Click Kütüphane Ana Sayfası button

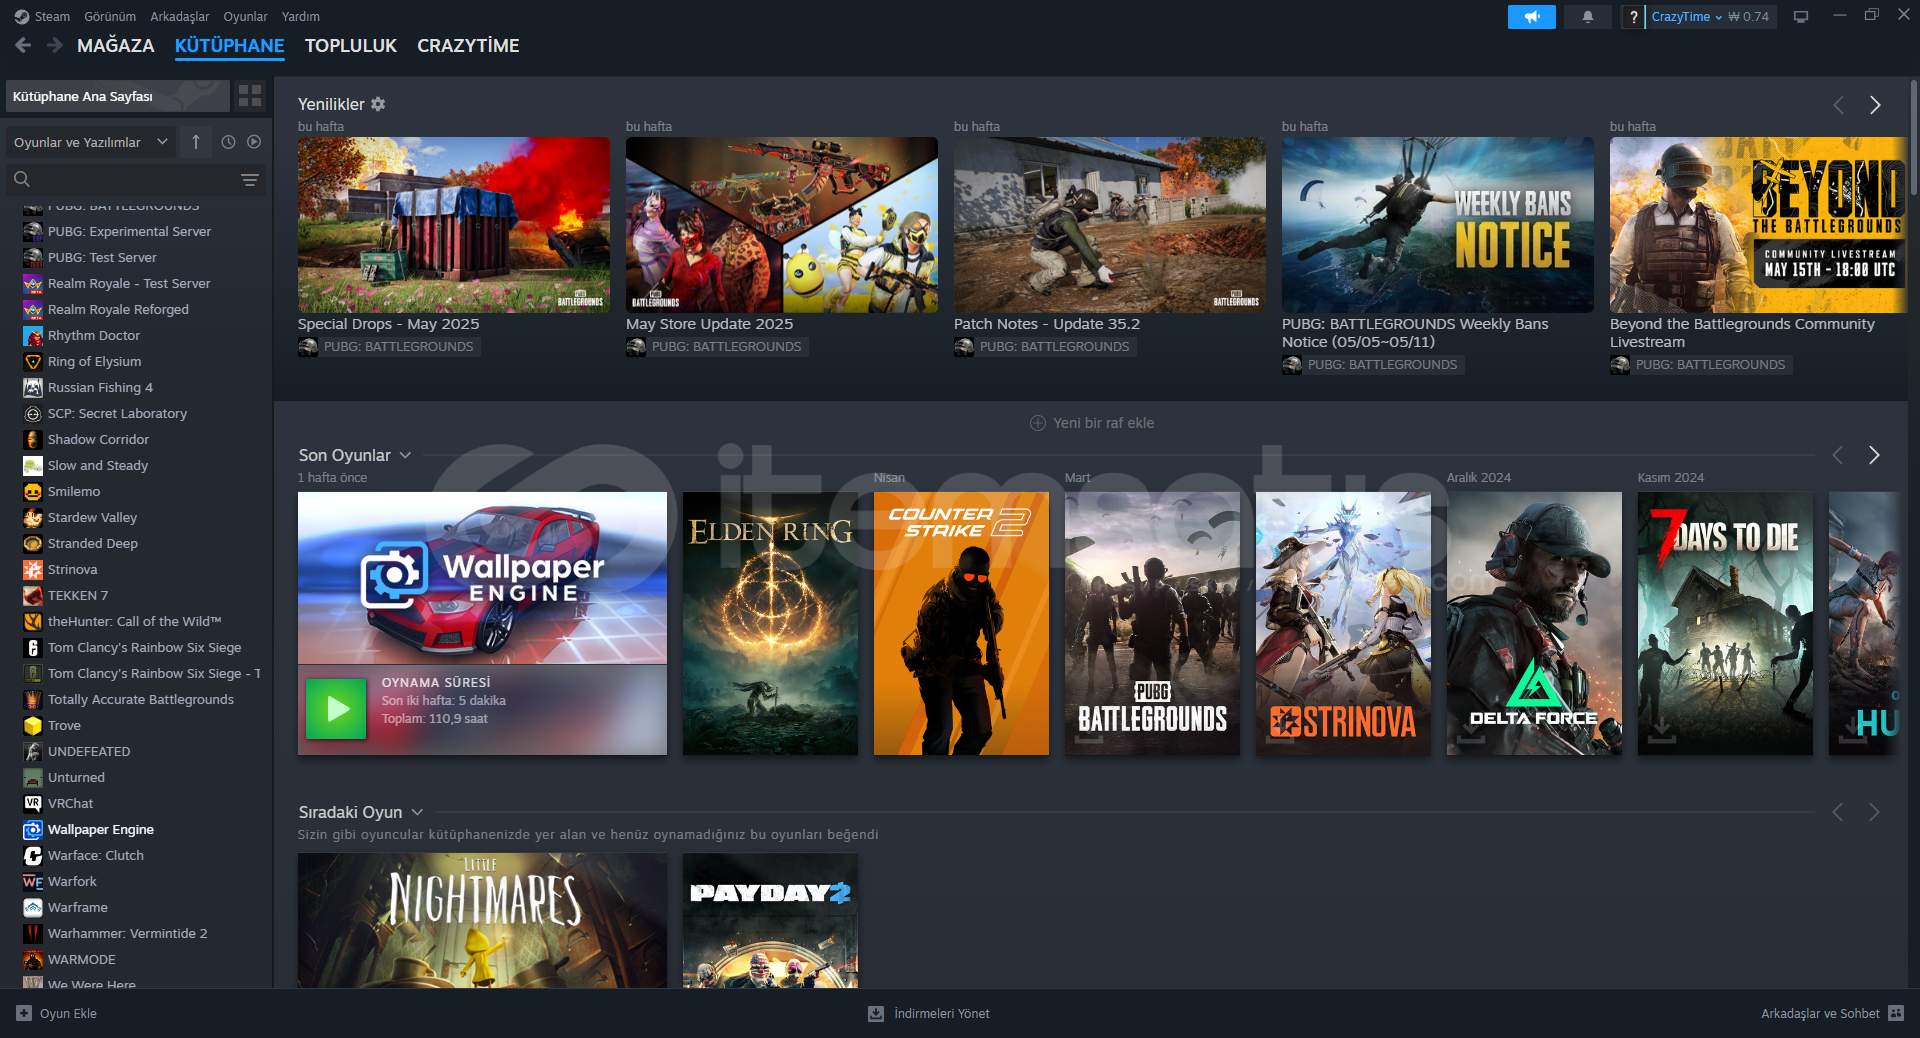pos(118,96)
